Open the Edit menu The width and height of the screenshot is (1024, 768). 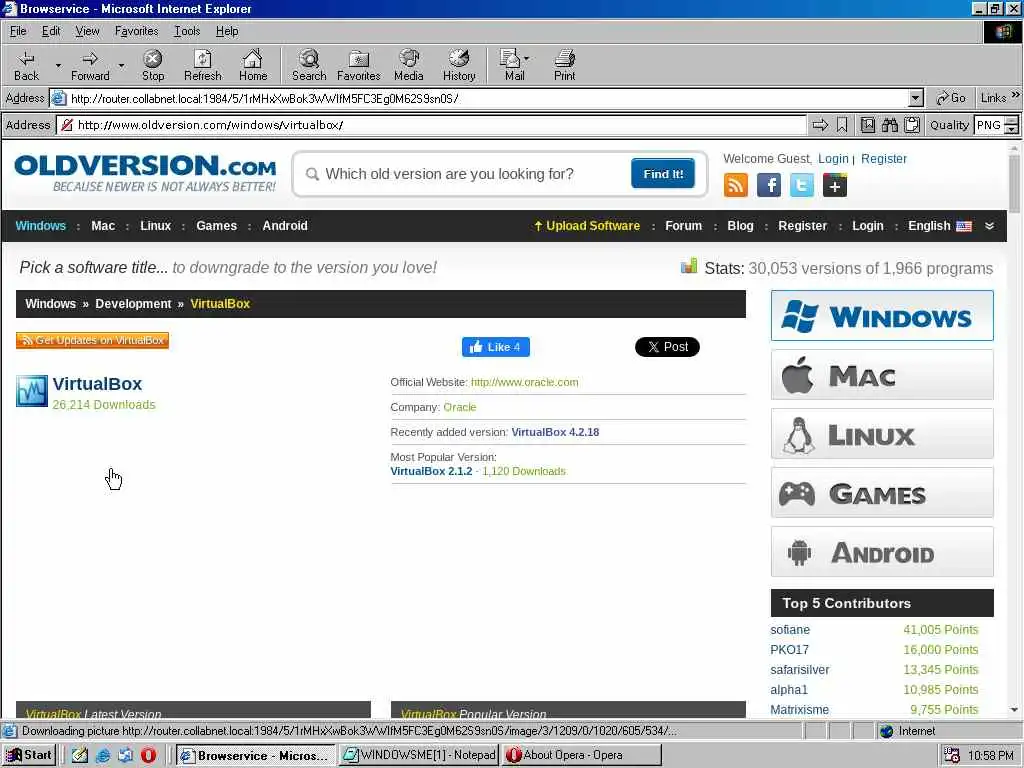point(51,31)
